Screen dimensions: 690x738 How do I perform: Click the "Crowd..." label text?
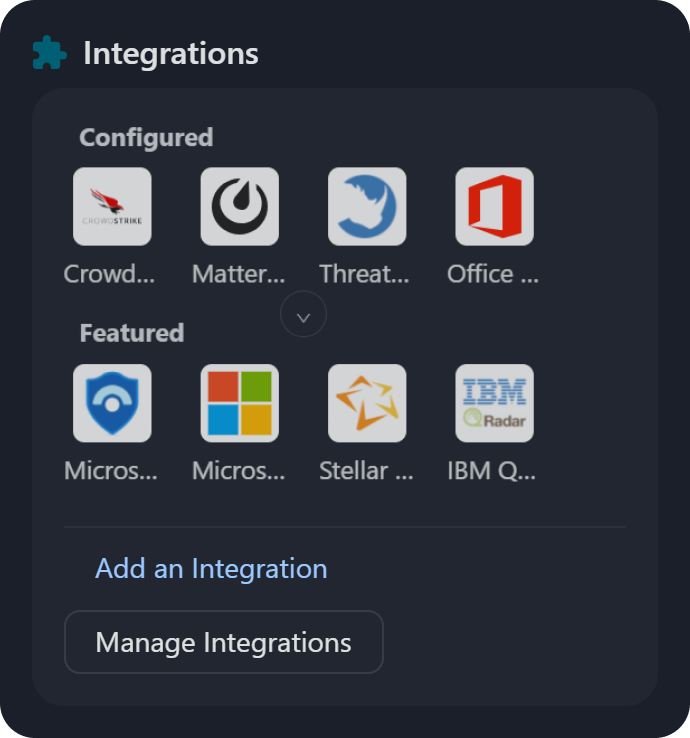point(110,274)
